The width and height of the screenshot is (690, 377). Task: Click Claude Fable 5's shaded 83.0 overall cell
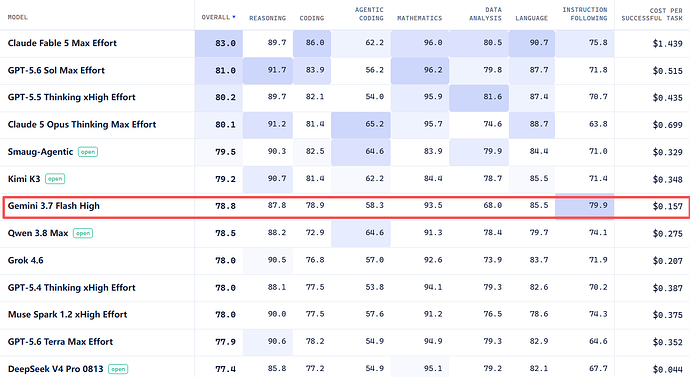pos(219,43)
